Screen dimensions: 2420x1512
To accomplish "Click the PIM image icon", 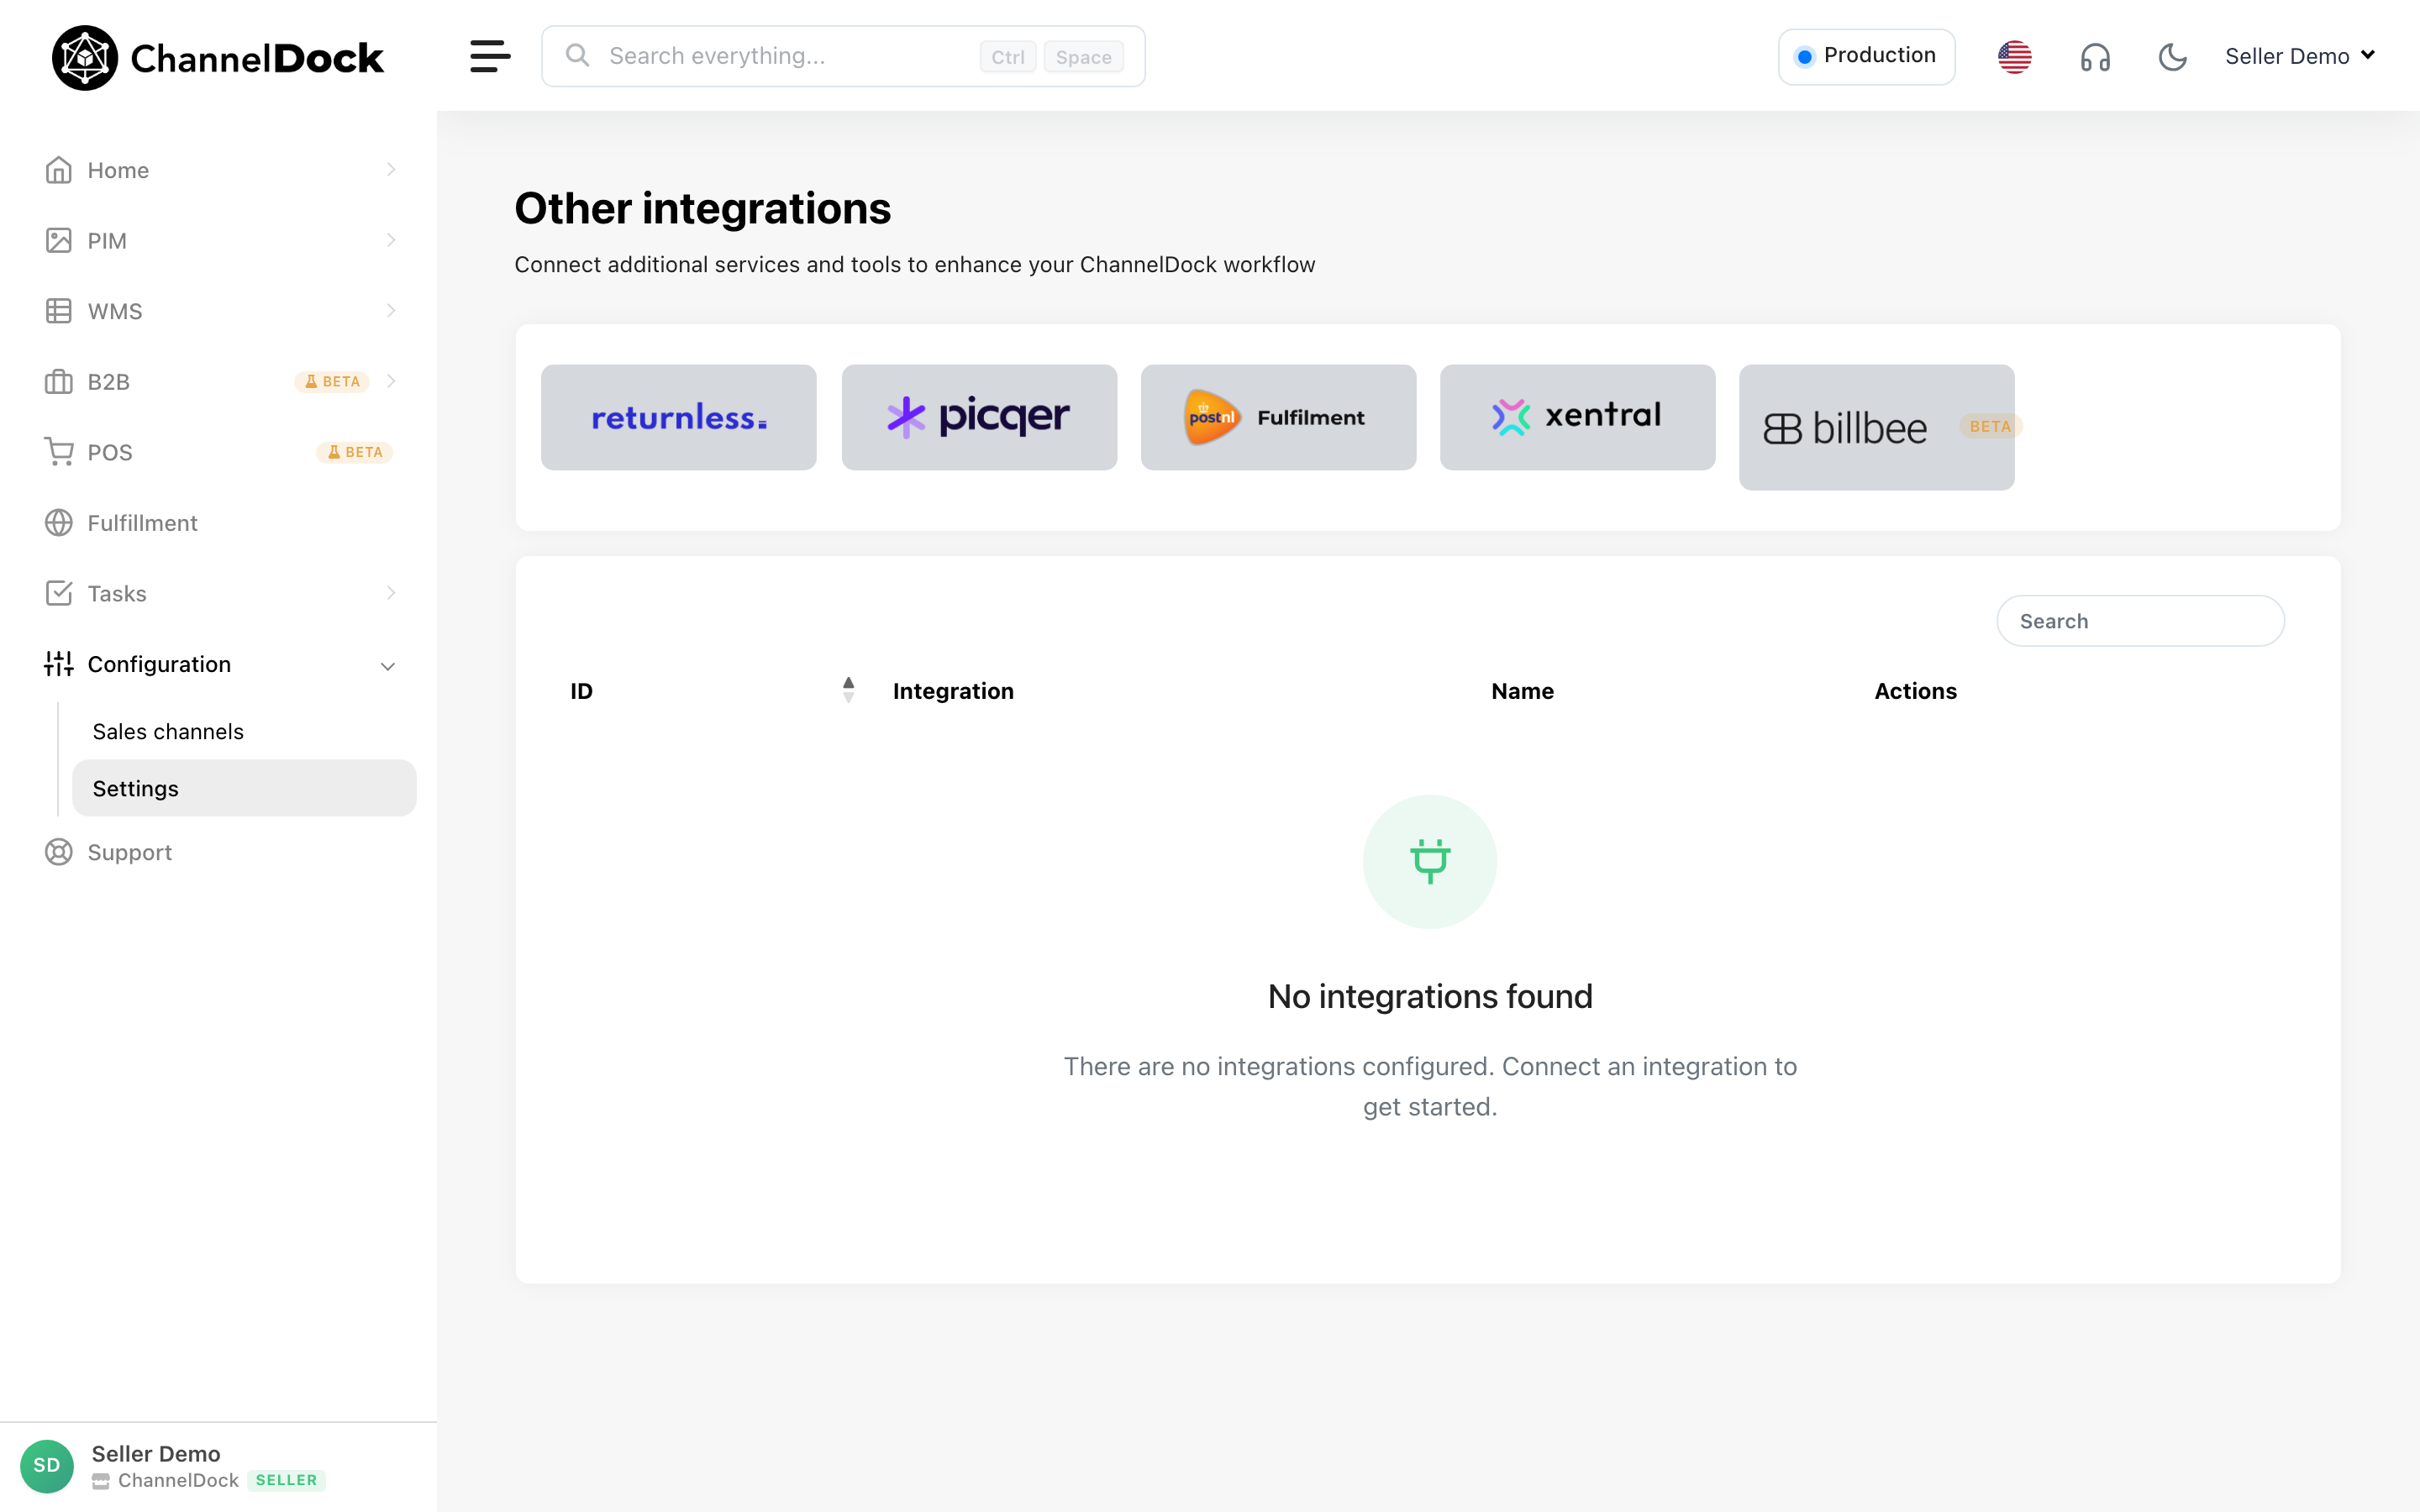I will click(59, 240).
